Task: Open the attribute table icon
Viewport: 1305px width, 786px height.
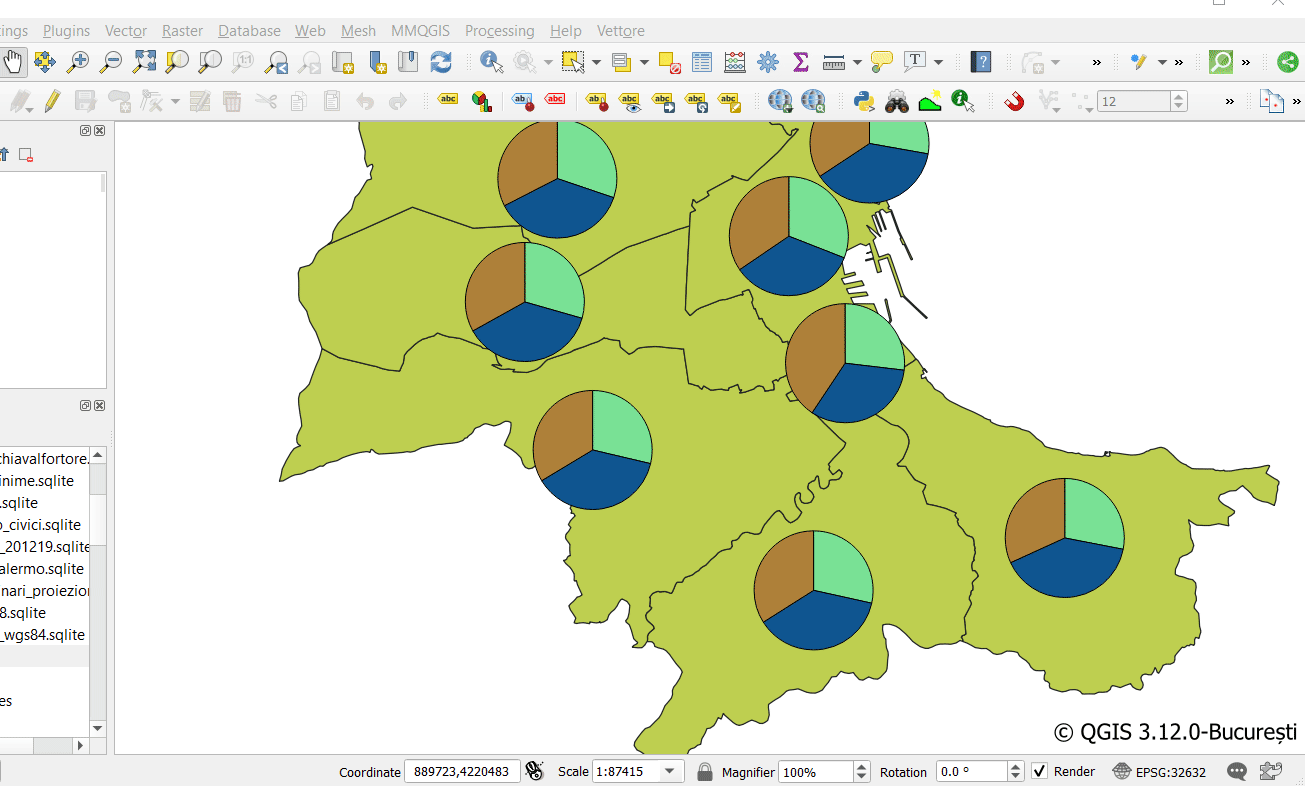Action: point(702,62)
